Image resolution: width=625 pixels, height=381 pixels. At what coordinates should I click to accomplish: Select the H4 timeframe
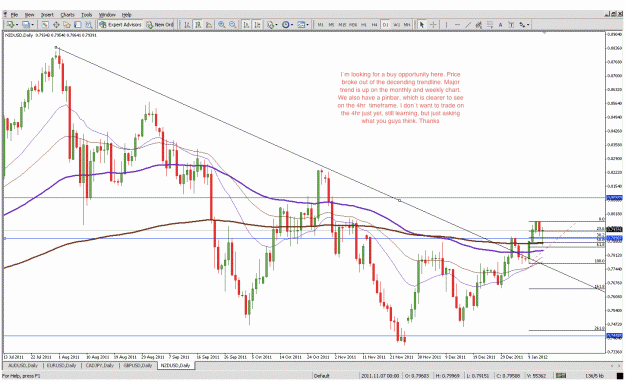point(375,25)
